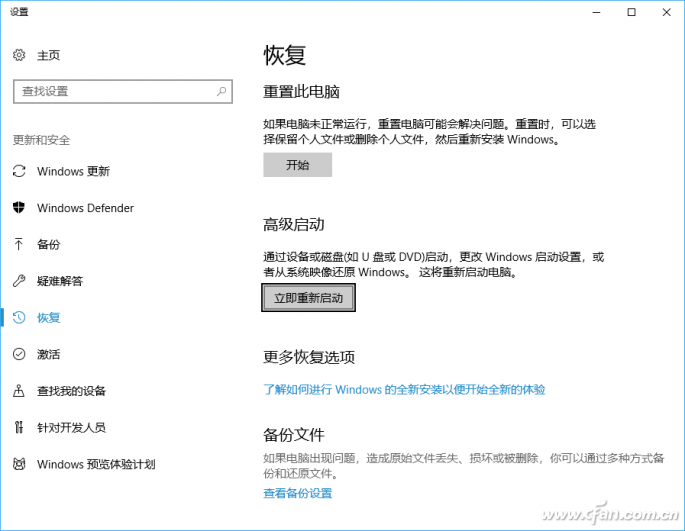Click the 疑难解答 wrench icon
Image resolution: width=685 pixels, height=531 pixels.
[x=19, y=281]
